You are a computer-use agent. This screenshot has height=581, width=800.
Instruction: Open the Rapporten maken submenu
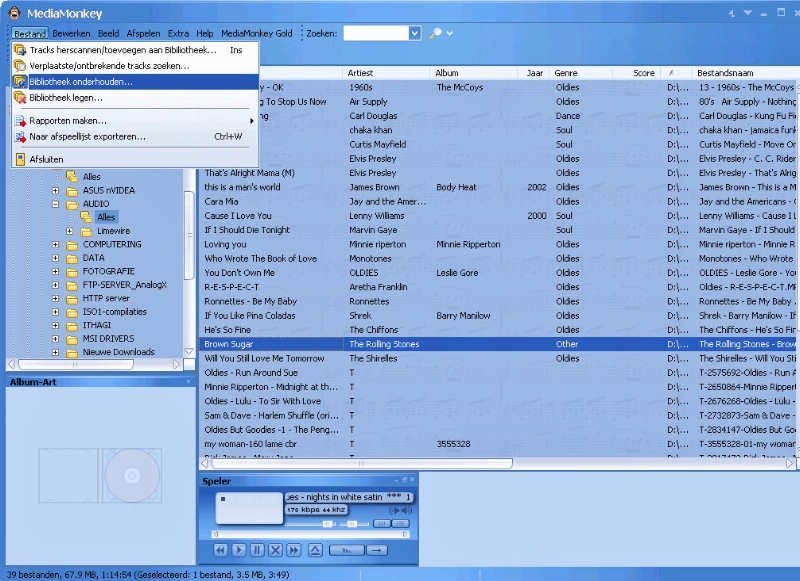(x=135, y=121)
